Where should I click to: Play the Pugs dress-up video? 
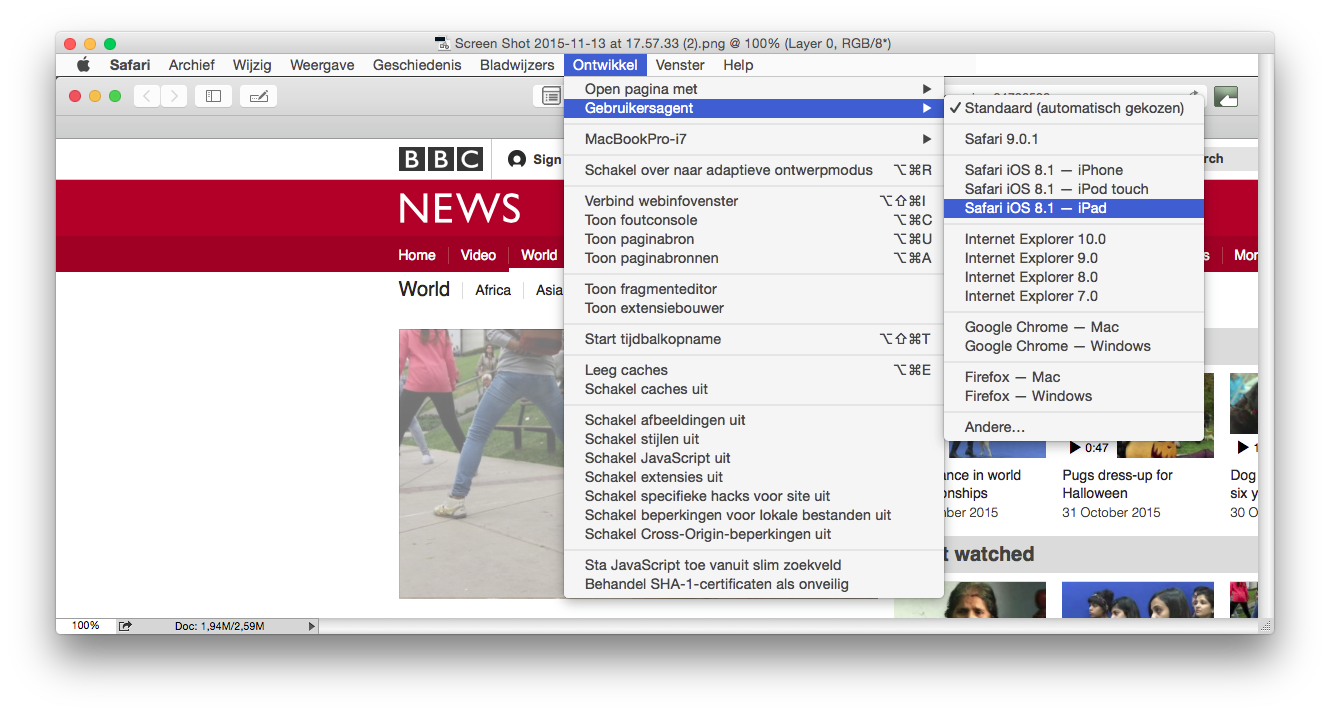click(1075, 448)
